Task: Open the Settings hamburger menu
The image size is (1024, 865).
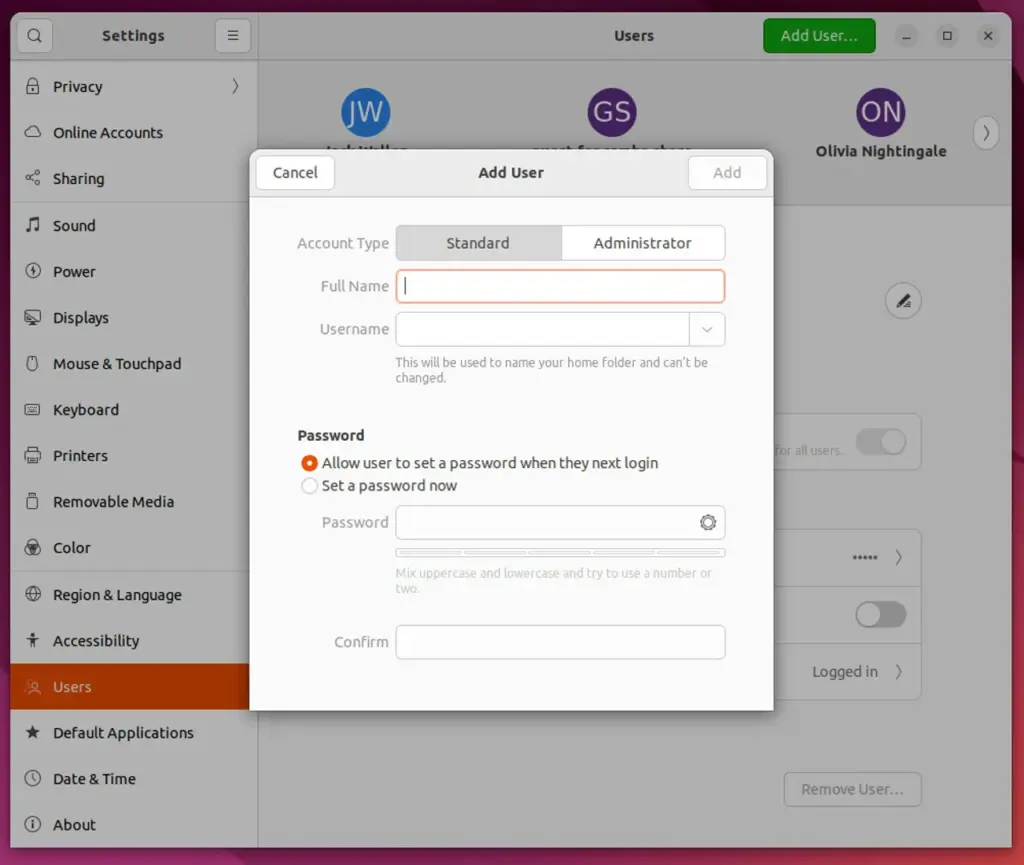Action: click(232, 36)
